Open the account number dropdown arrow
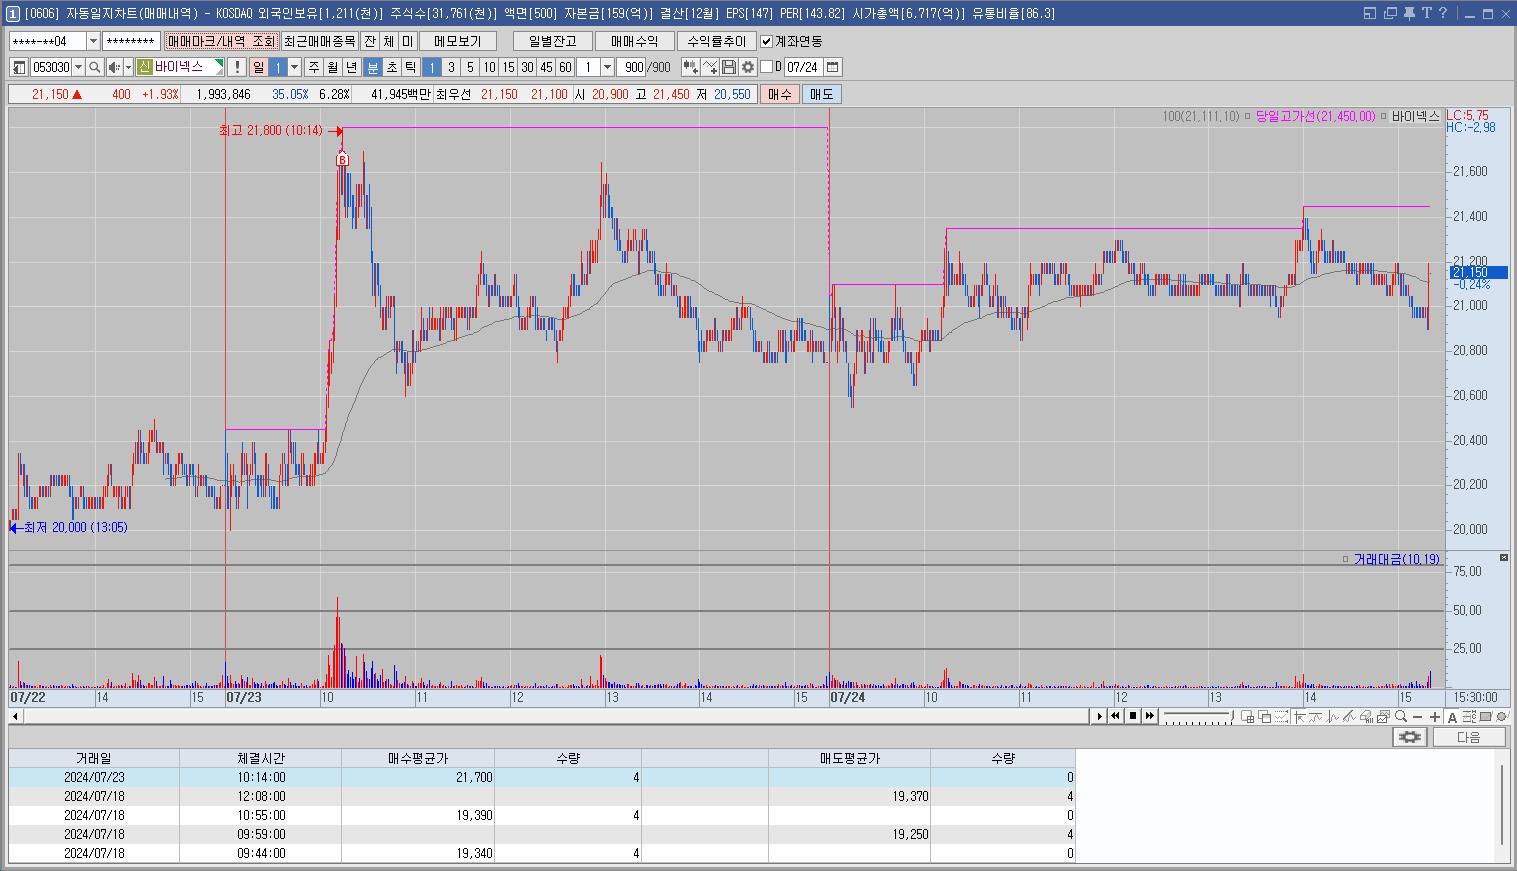The width and height of the screenshot is (1517, 871). pyautogui.click(x=94, y=41)
